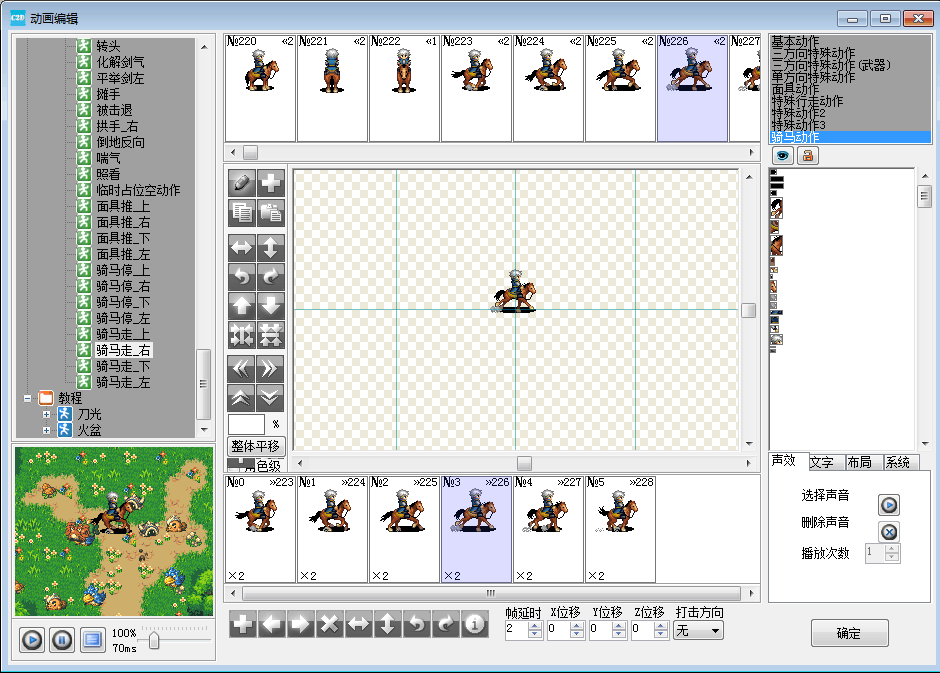Toggle the preview screen mode button
Image resolution: width=940 pixels, height=673 pixels.
point(92,639)
